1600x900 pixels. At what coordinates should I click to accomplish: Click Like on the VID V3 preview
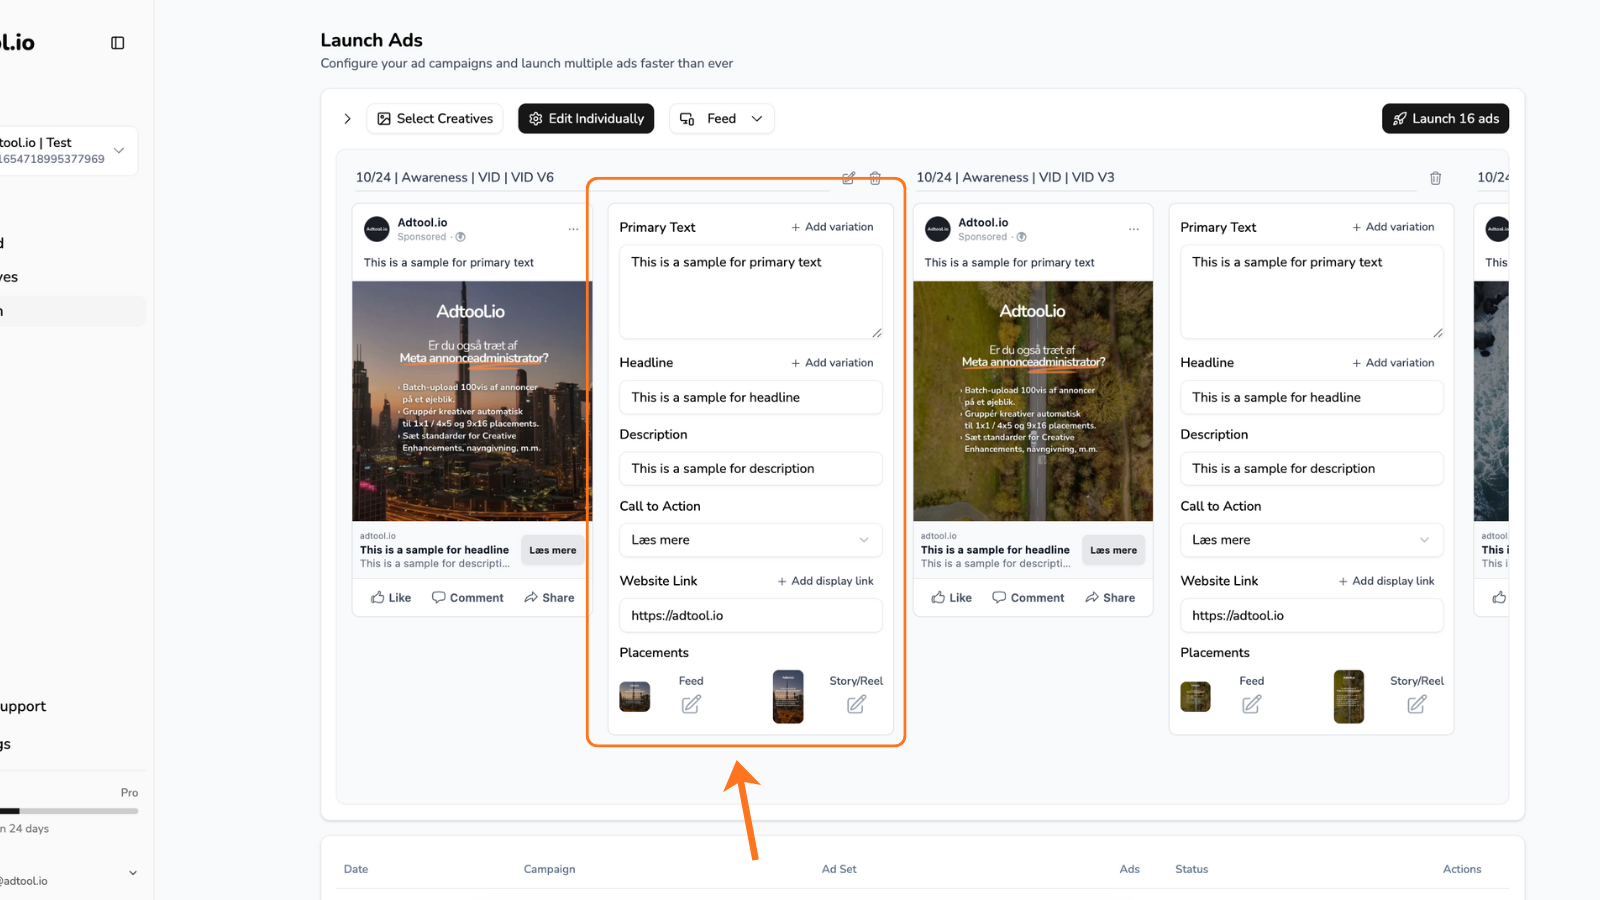[952, 598]
